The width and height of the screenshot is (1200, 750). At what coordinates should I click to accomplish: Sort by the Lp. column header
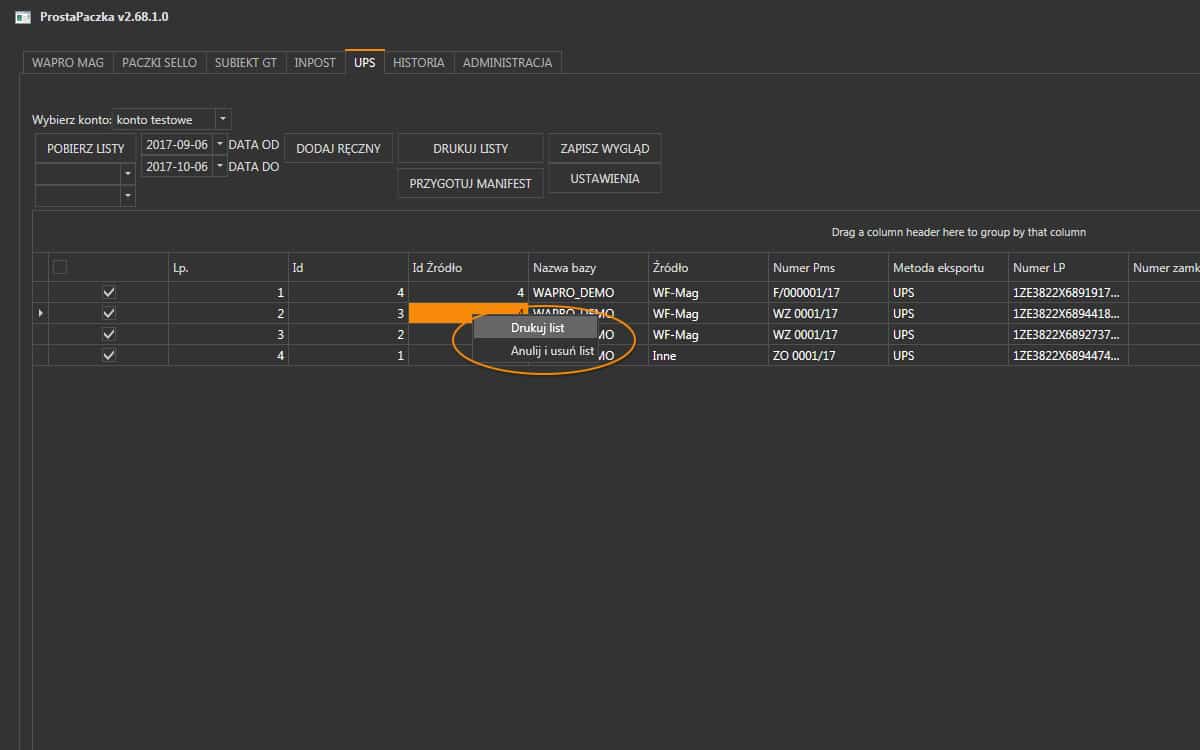coord(228,267)
